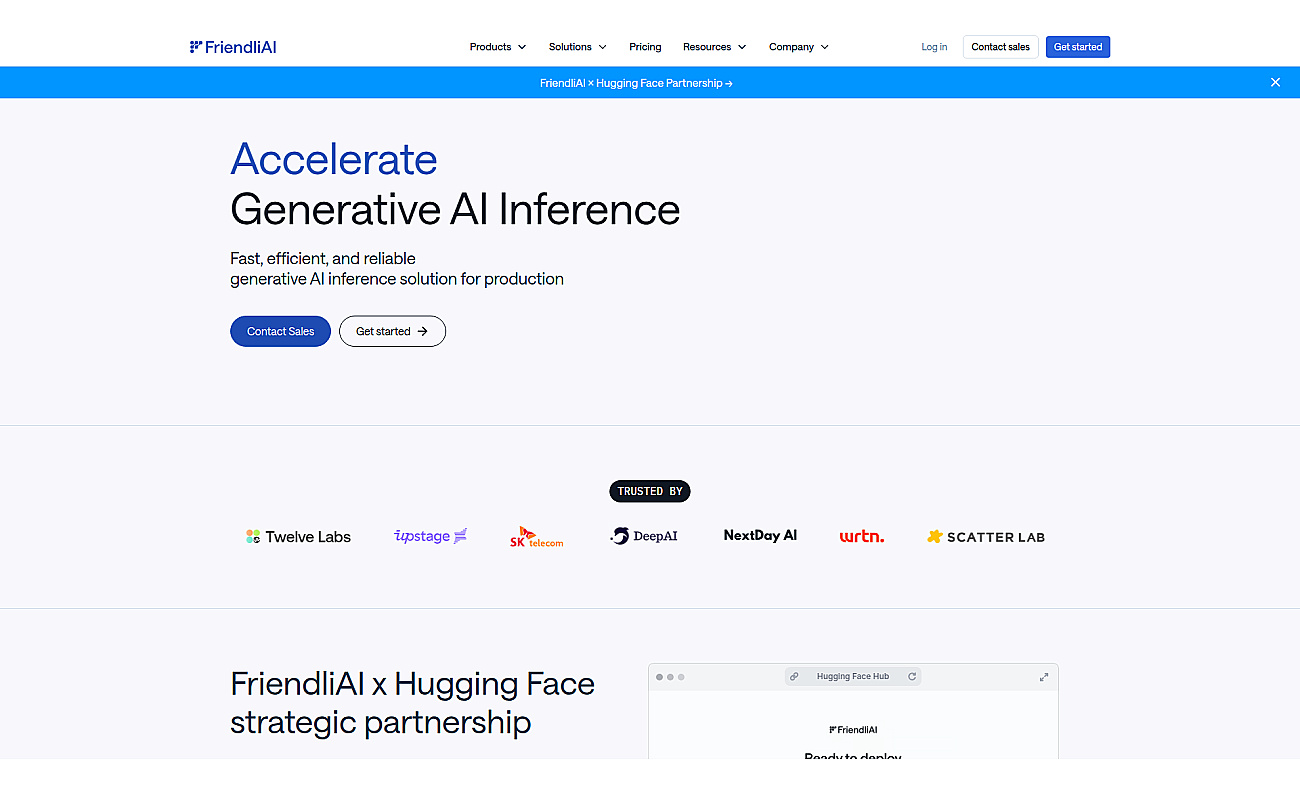Click "FriendliAI x Hugging Face strategic partnership" heading
The image size is (1300, 788).
pyautogui.click(x=412, y=703)
